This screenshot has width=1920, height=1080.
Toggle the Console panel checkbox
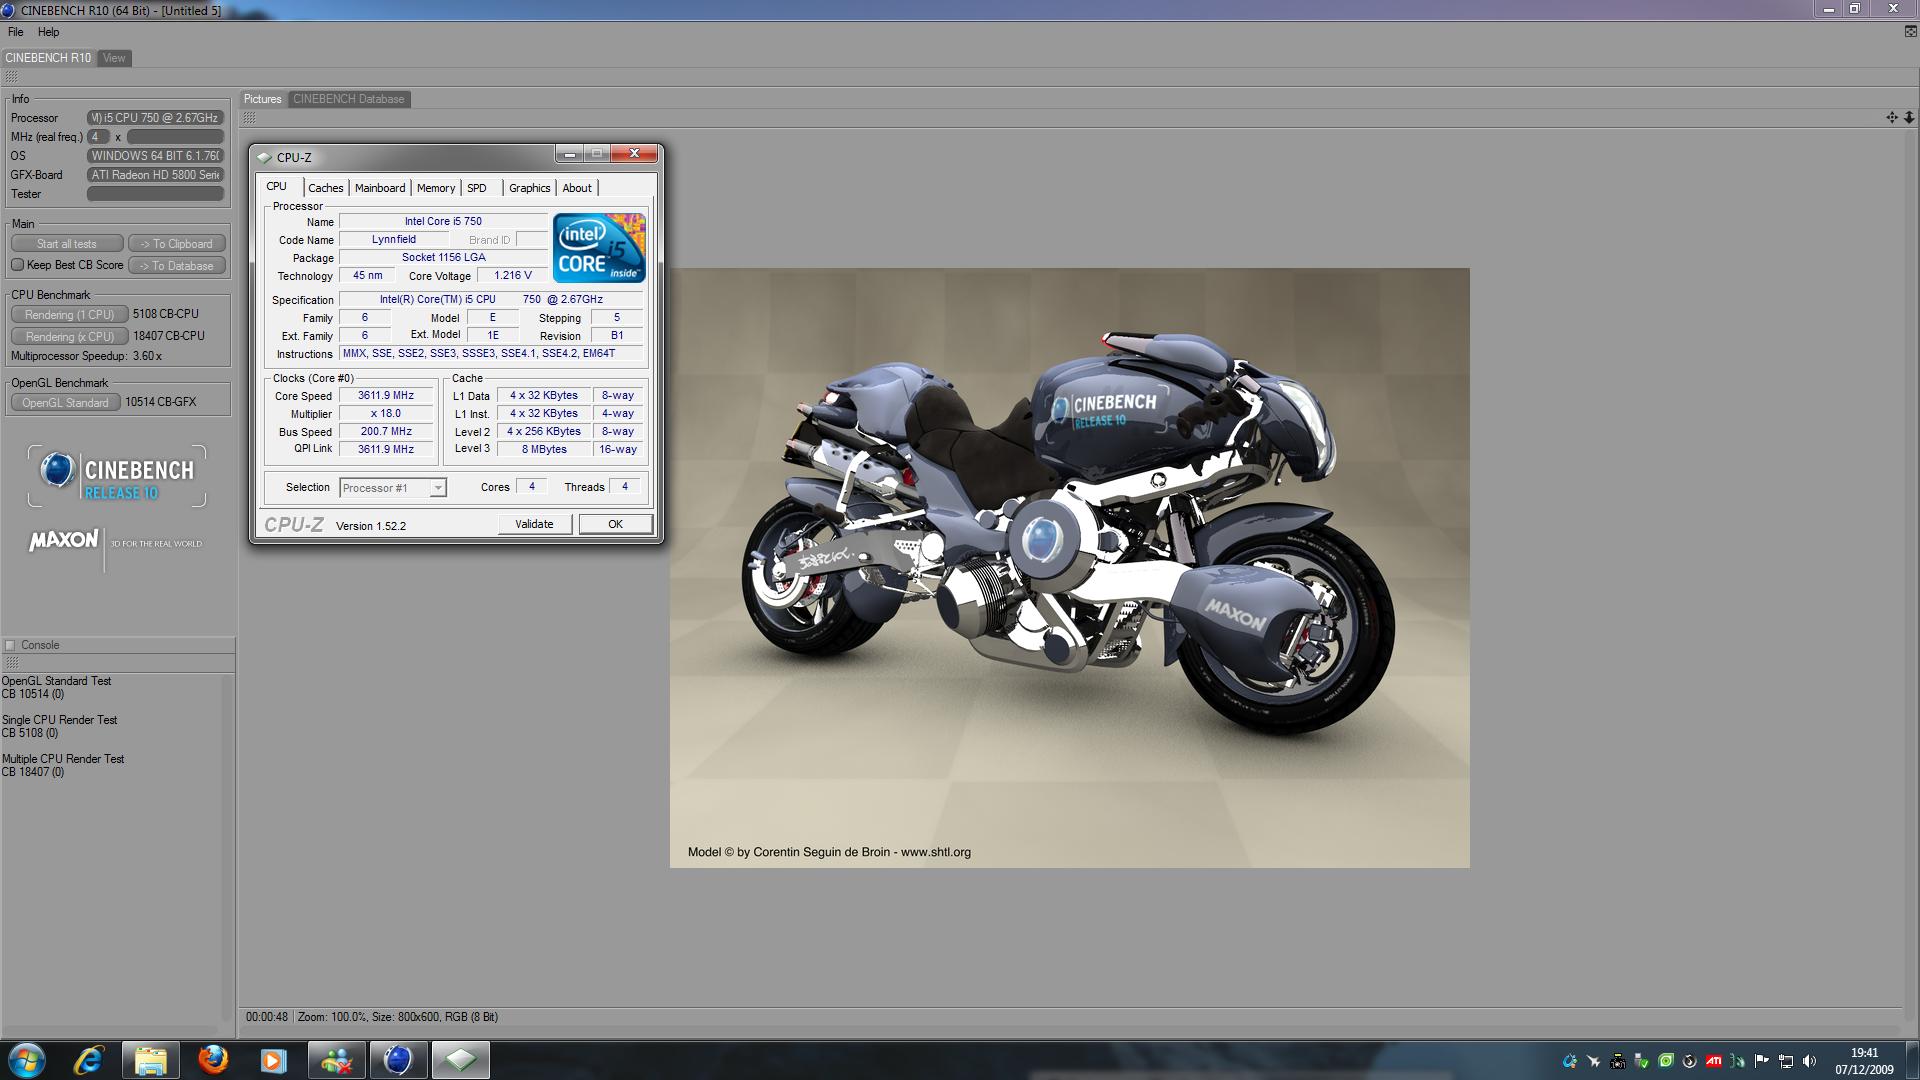click(10, 645)
